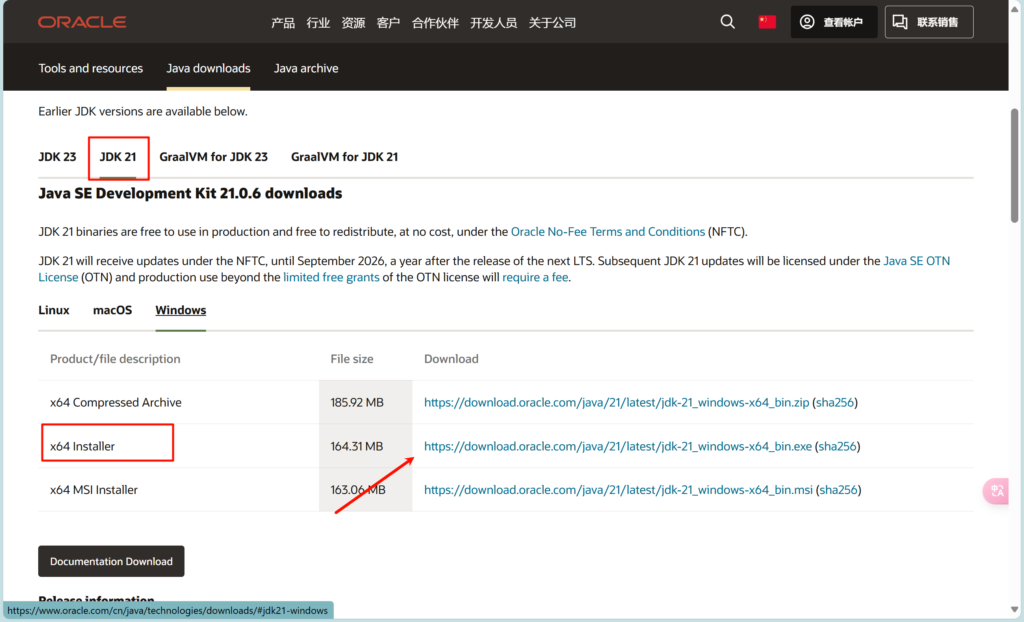Click Java SE Development Kit 21.0.6 heading
The image size is (1024, 622).
tap(190, 193)
